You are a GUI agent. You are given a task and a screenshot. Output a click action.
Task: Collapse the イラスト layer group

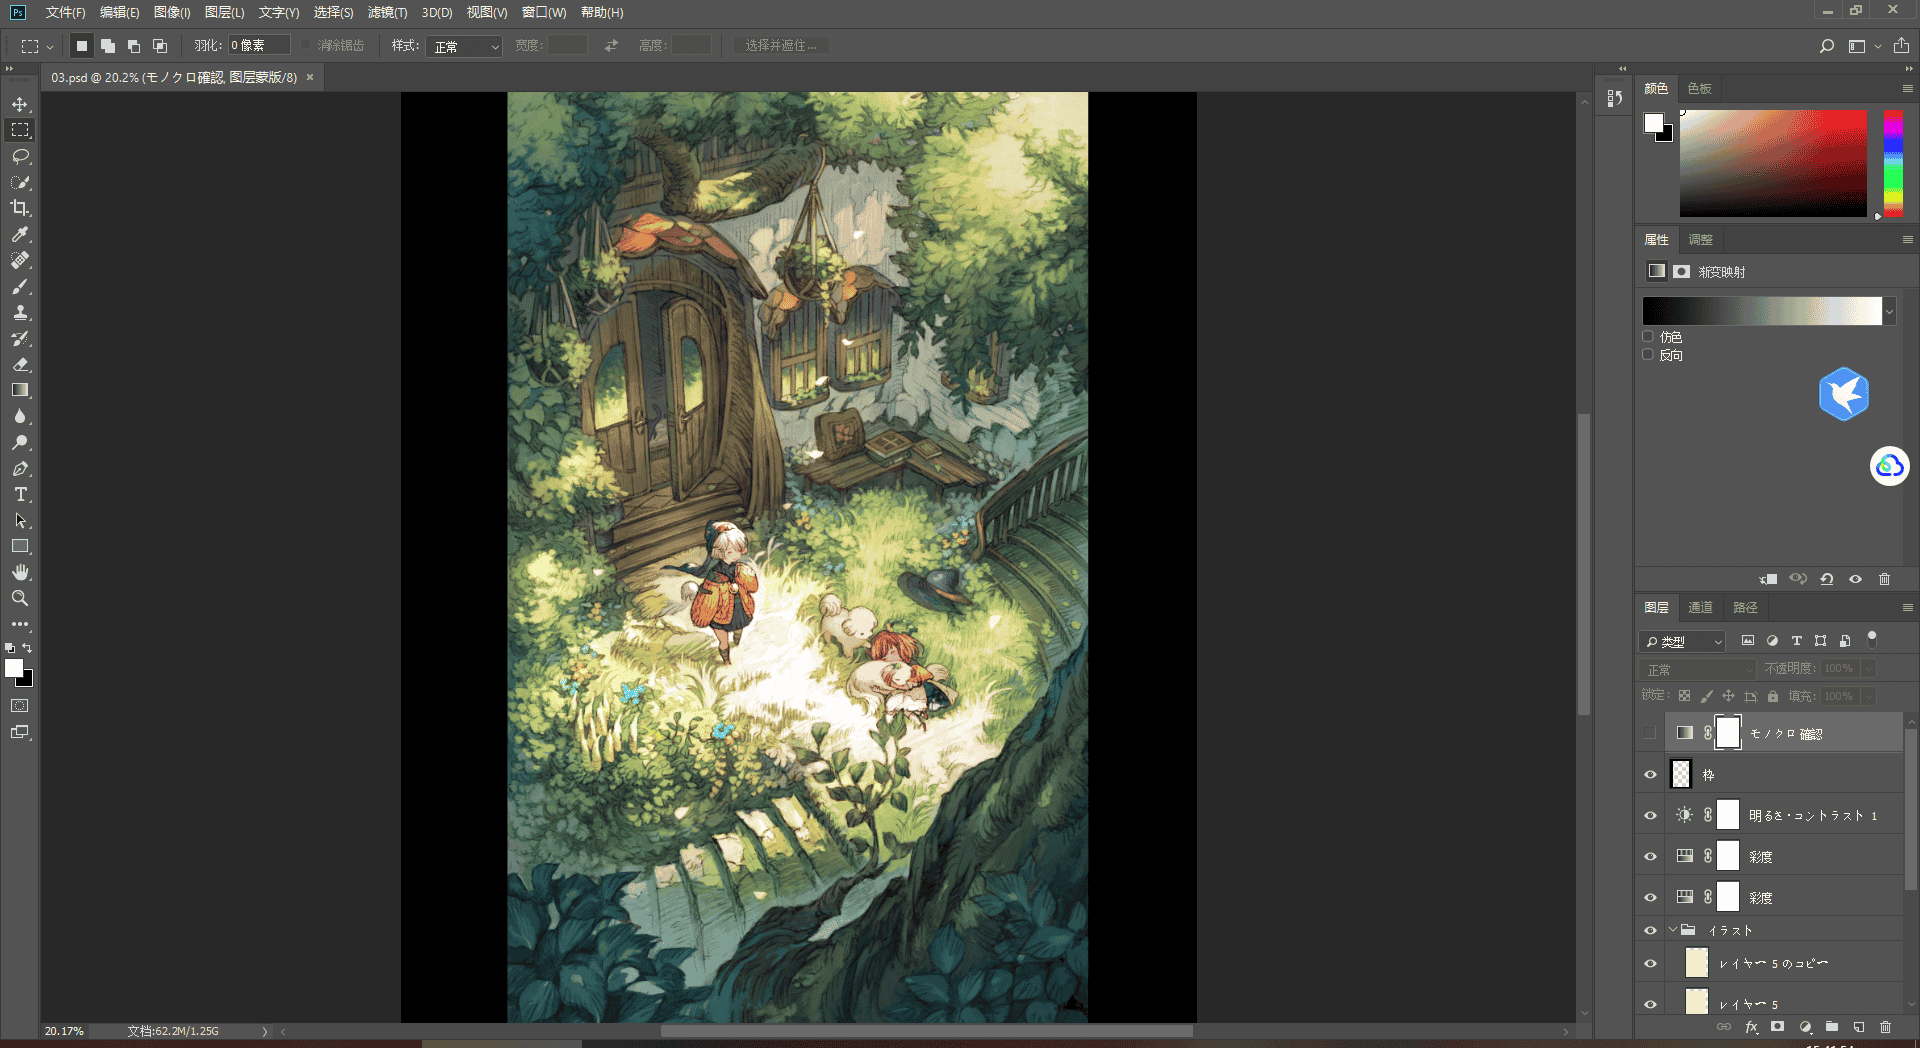pos(1672,930)
